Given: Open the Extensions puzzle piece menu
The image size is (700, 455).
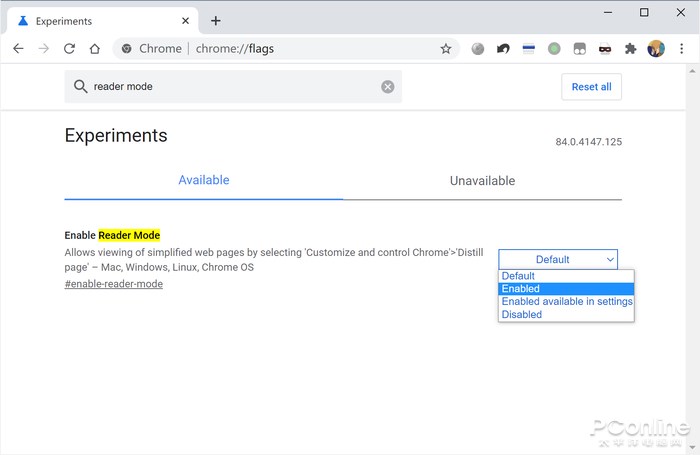Looking at the screenshot, I should (x=630, y=49).
